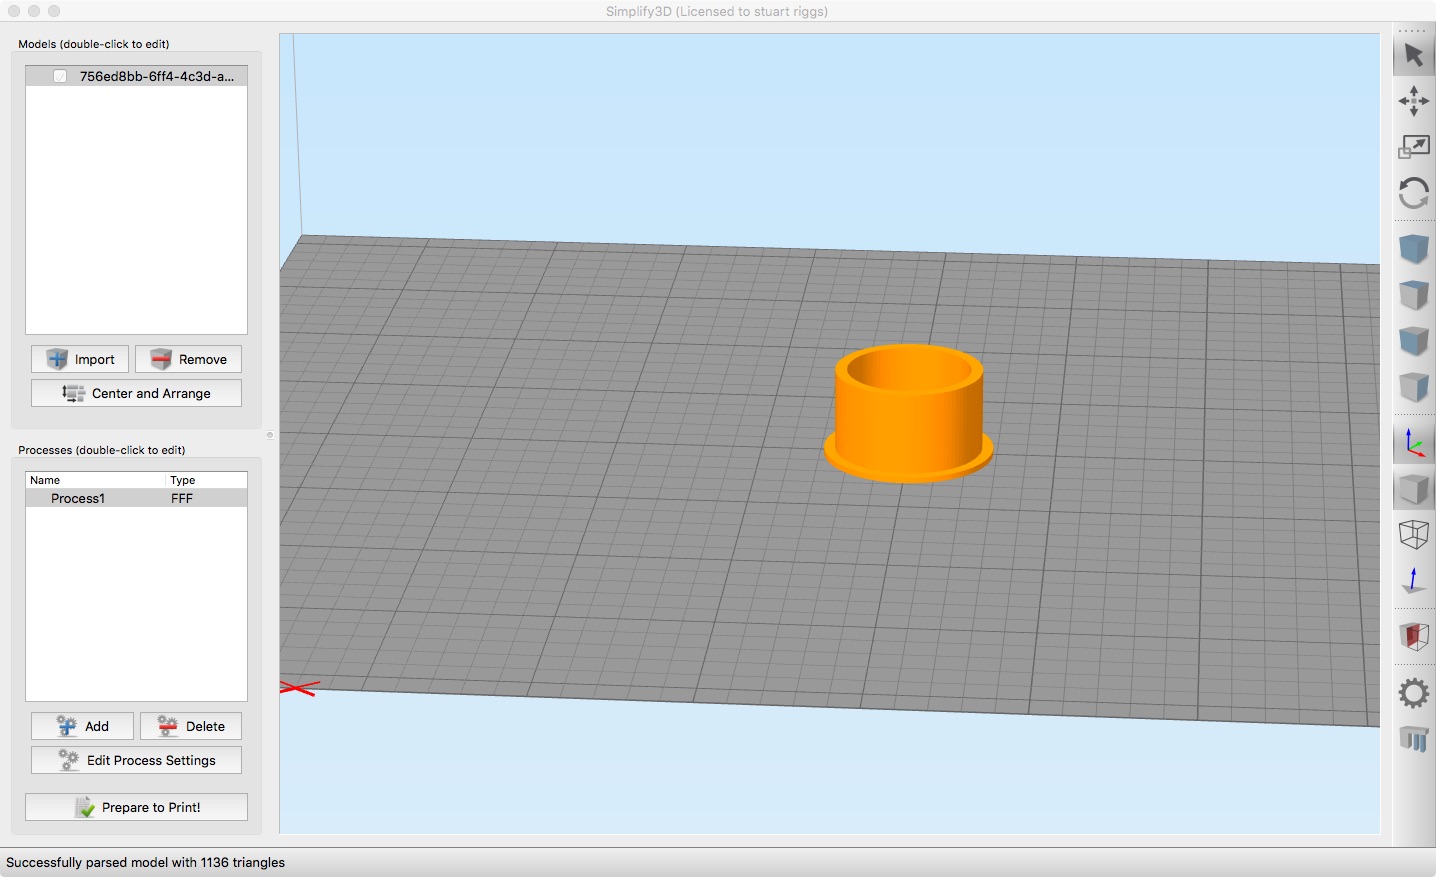The width and height of the screenshot is (1436, 877).
Task: Add a new process
Action: [82, 726]
